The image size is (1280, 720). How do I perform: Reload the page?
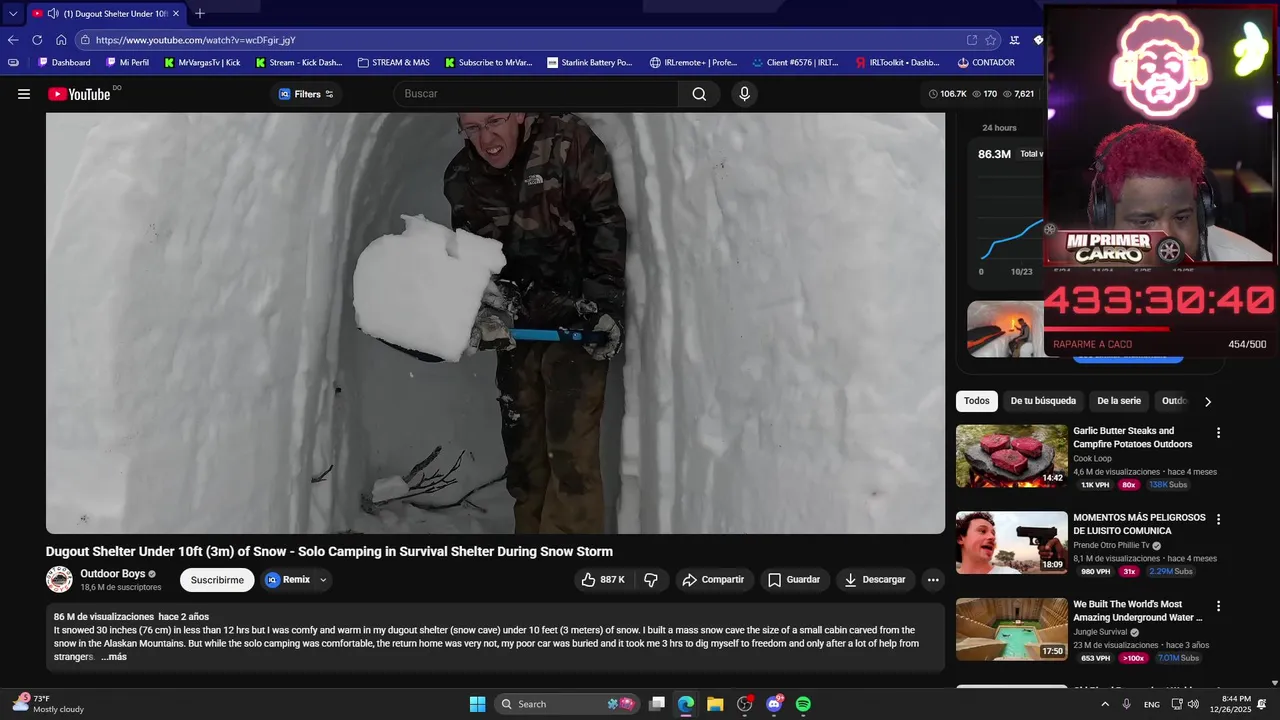click(37, 40)
